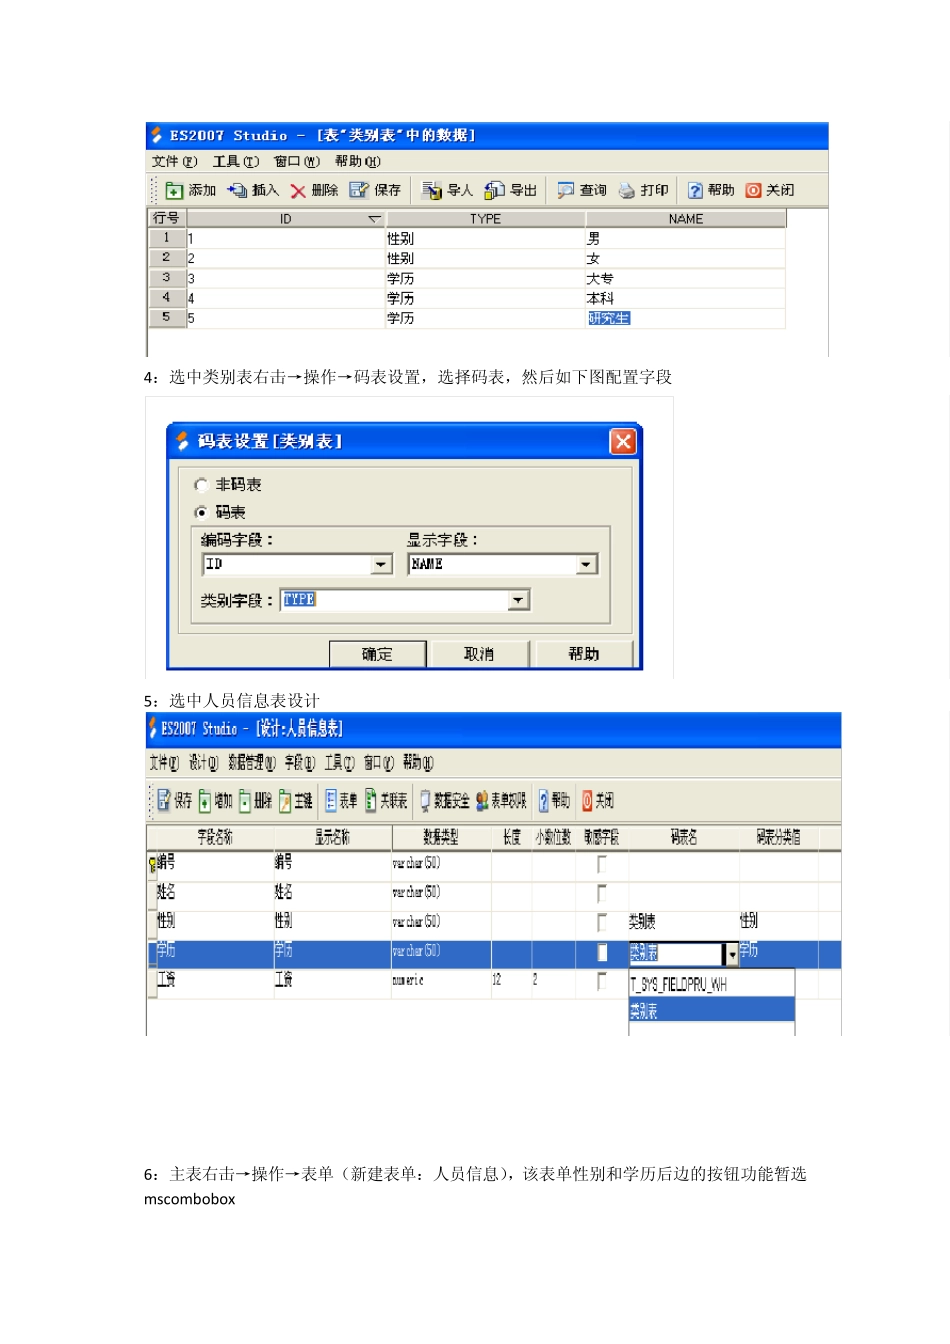Click the 码表名 column header in the design grid

pyautogui.click(x=683, y=837)
